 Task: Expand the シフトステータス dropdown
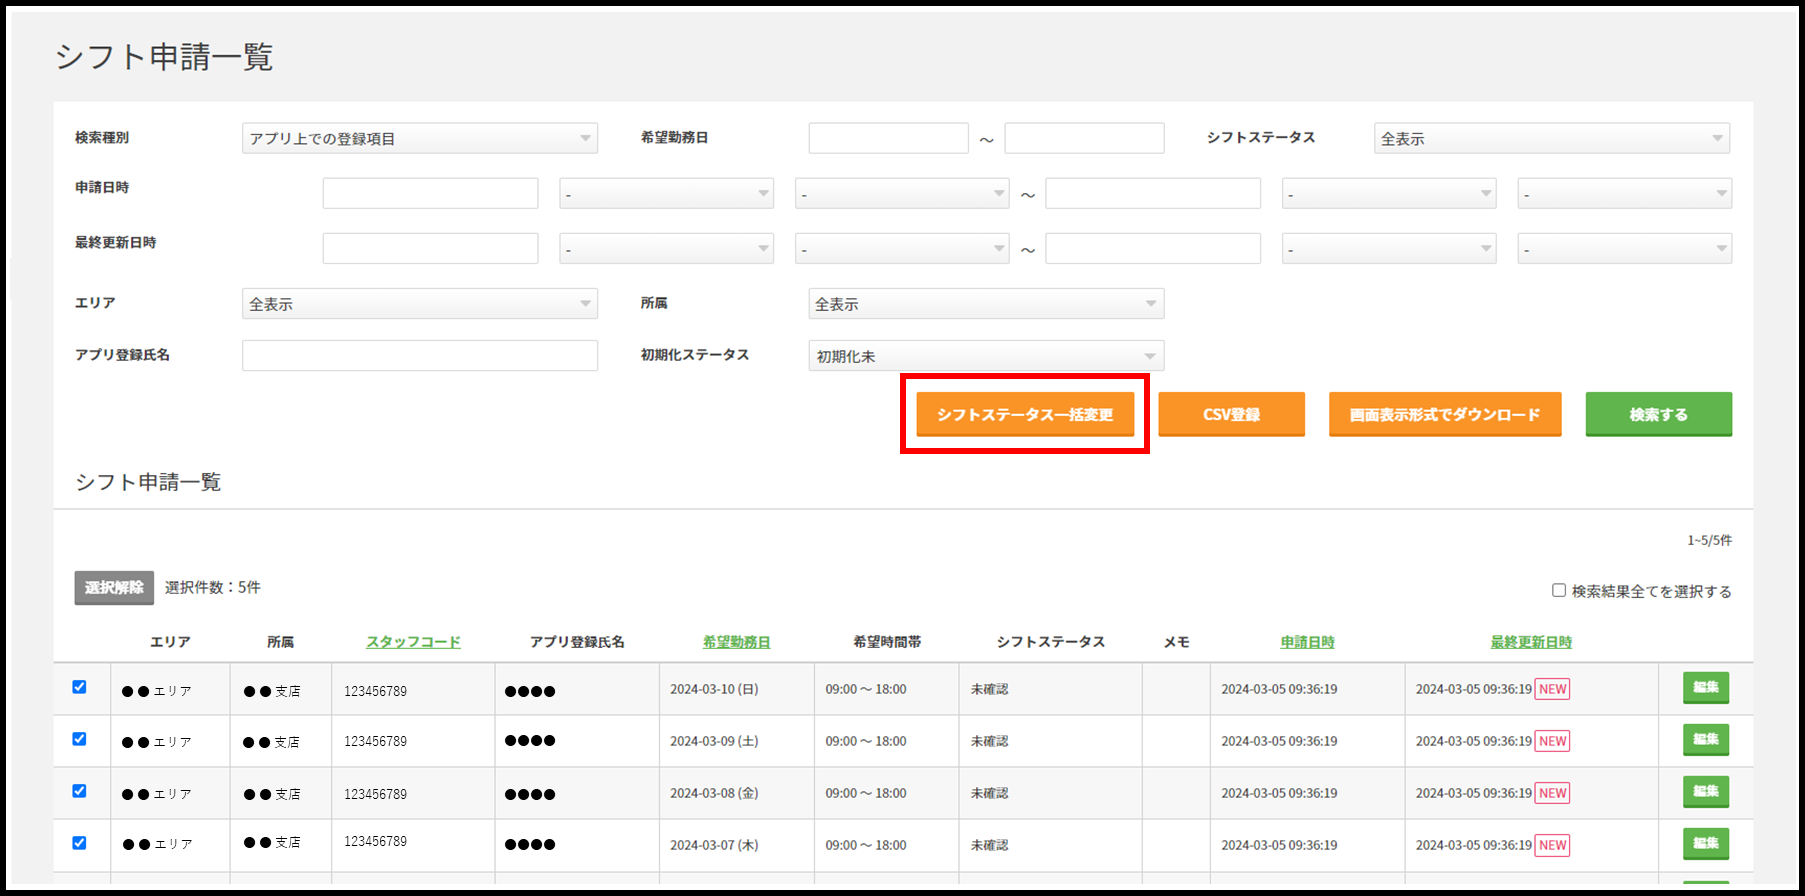tap(1551, 138)
